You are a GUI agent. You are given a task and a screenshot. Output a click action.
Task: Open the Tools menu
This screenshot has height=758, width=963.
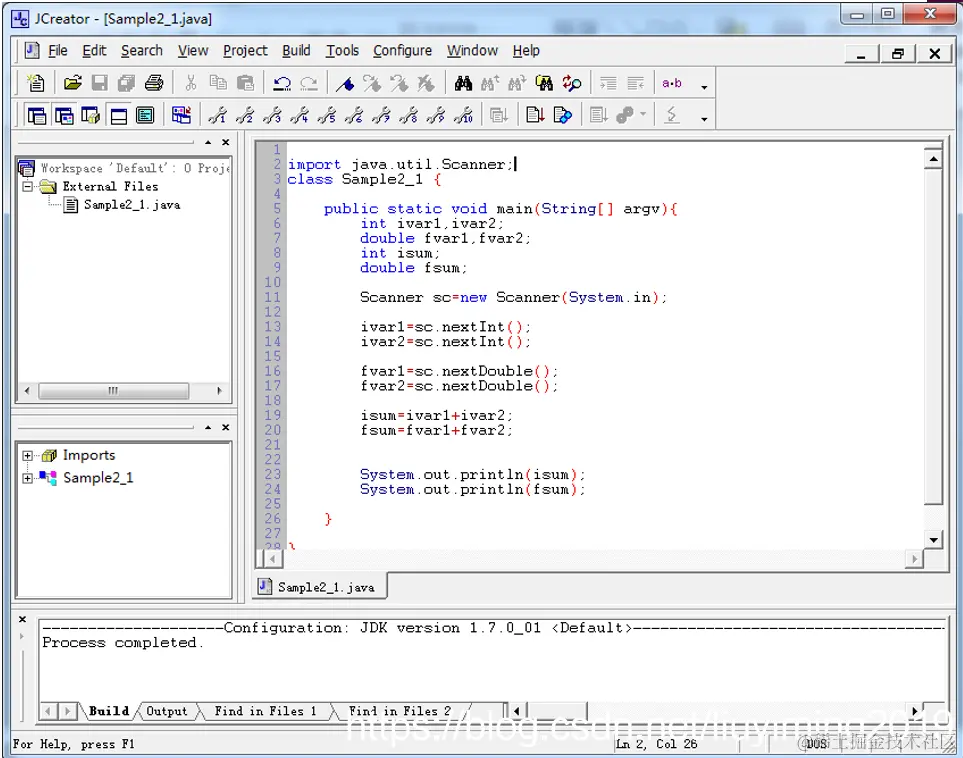click(342, 51)
